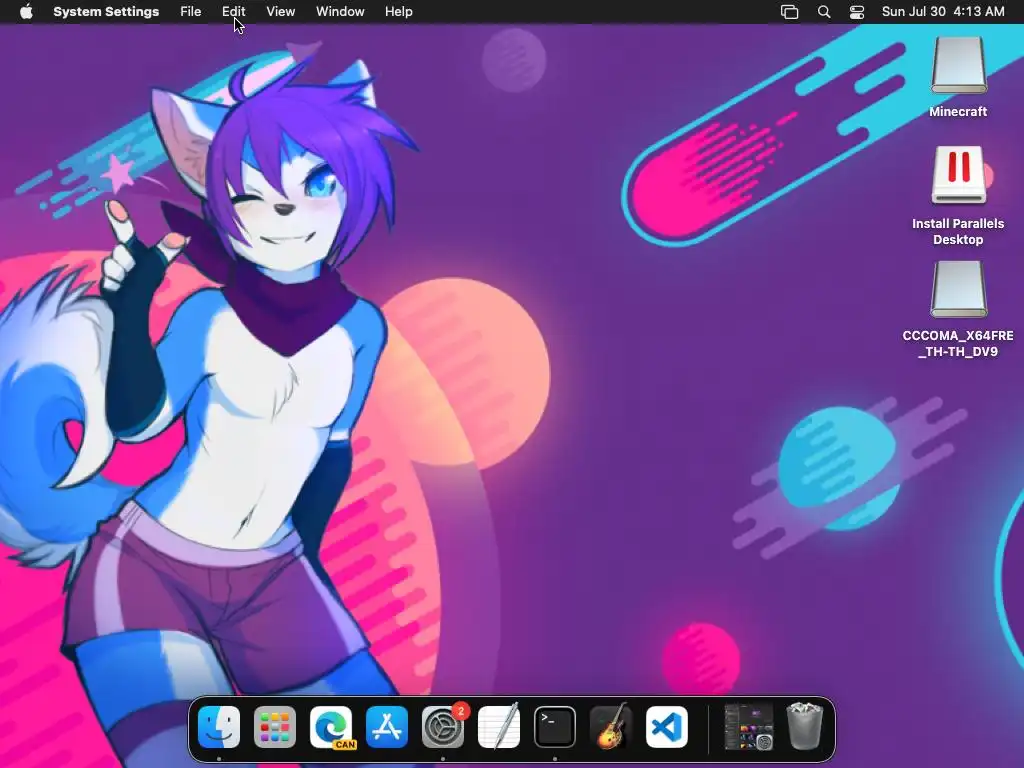This screenshot has height=768, width=1024.
Task: Click the minimized window thumbnail in Dock
Action: pyautogui.click(x=748, y=727)
